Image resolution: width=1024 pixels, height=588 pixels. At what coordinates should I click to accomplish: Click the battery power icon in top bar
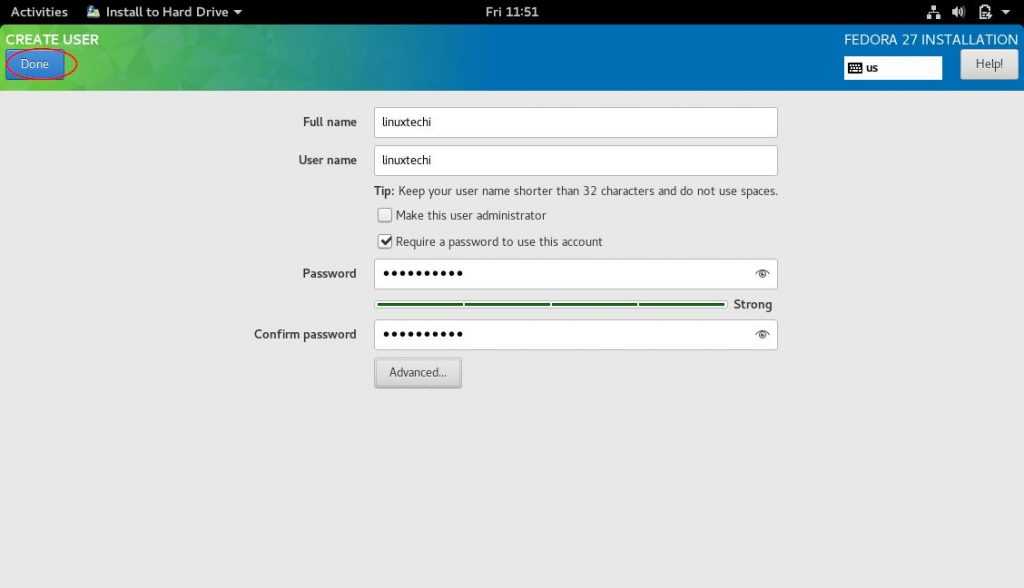coord(985,12)
